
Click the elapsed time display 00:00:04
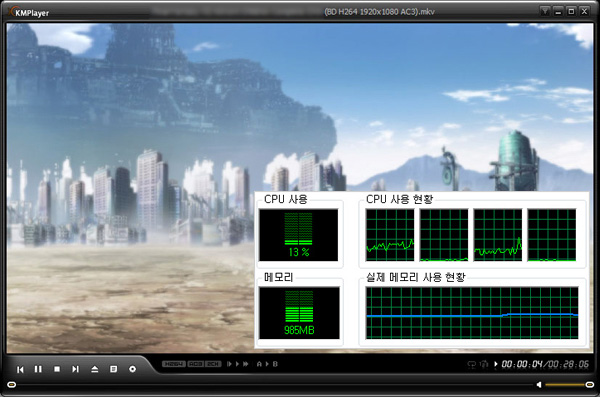tap(522, 364)
